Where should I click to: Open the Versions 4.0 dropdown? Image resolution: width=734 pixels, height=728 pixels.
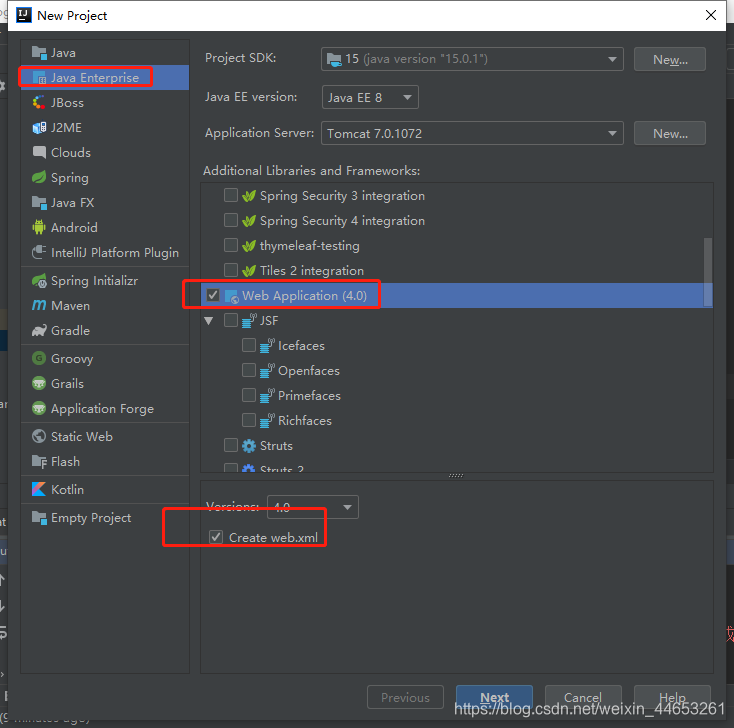coord(313,507)
